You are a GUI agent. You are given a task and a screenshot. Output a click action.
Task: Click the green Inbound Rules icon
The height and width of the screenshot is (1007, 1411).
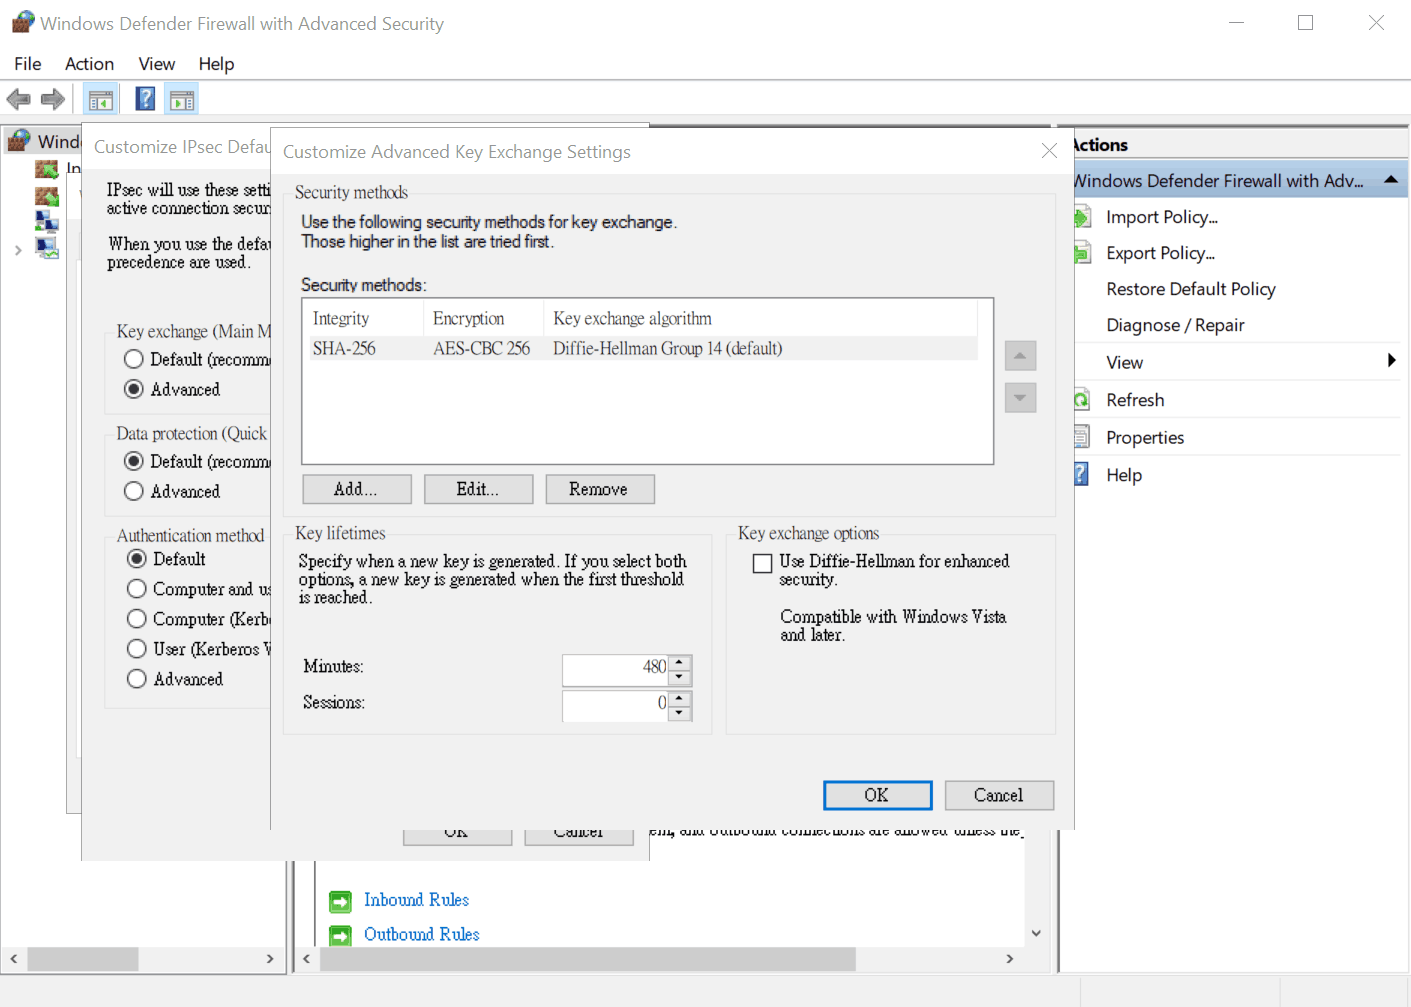coord(341,901)
